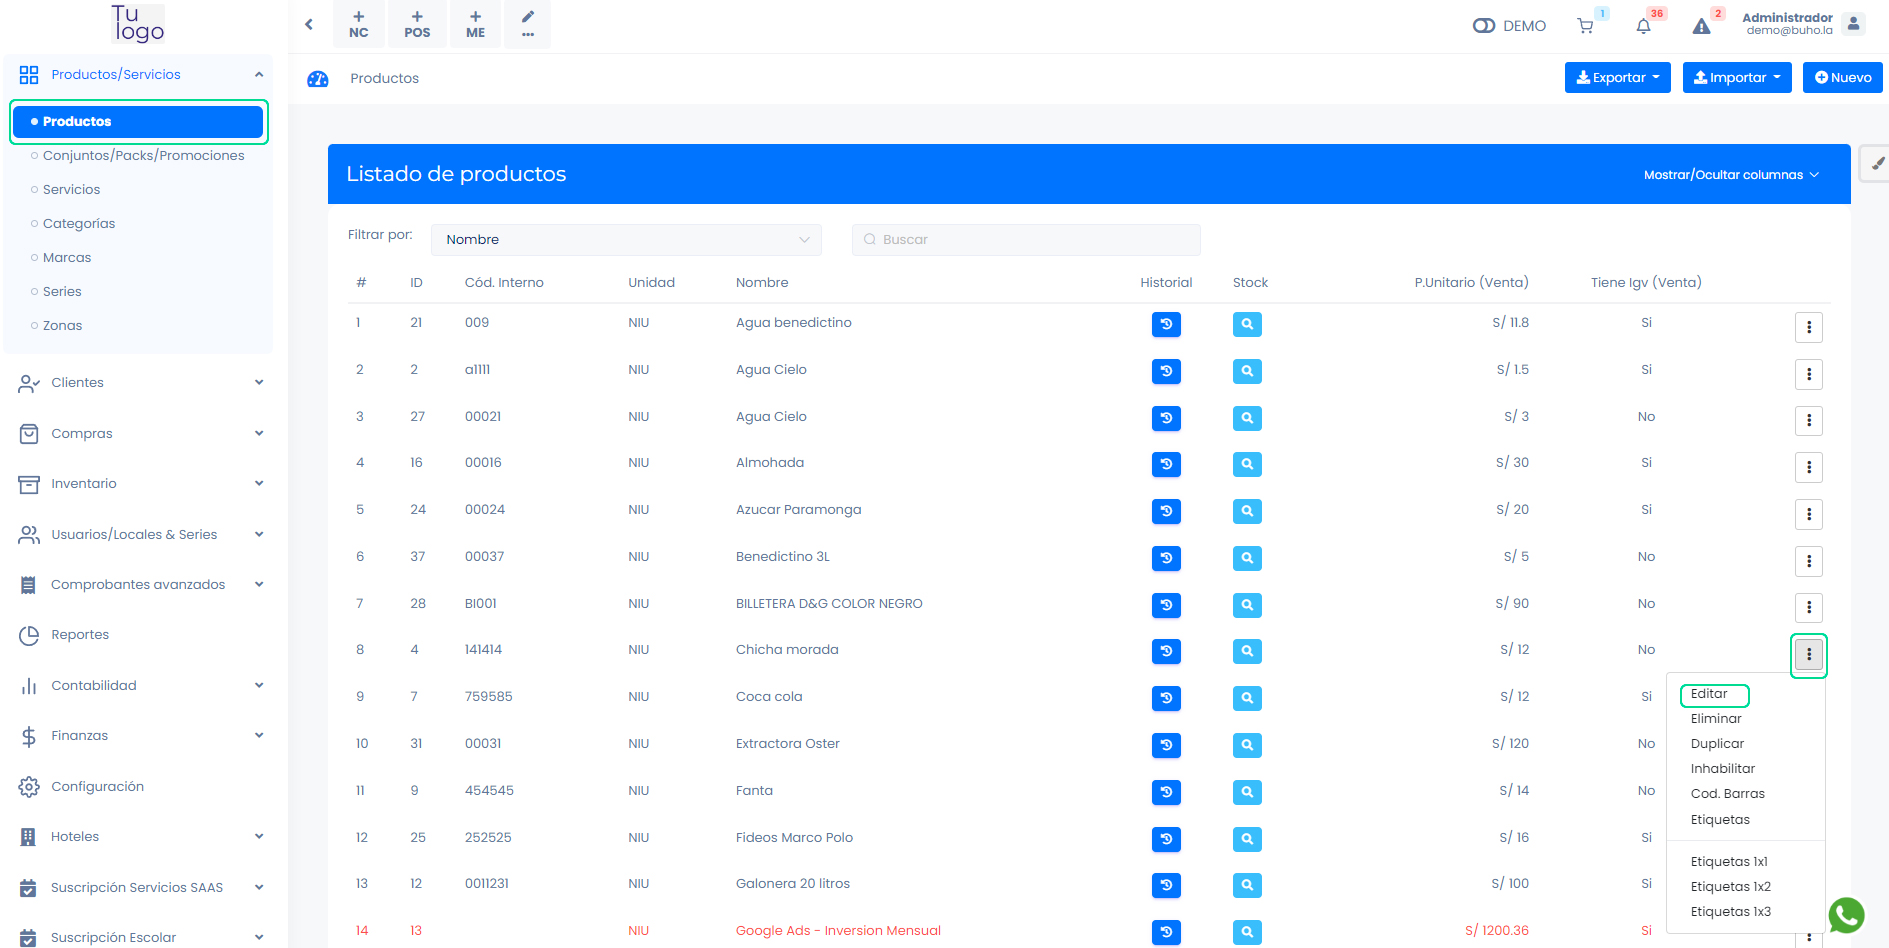Open the Exportar dropdown

[1617, 78]
